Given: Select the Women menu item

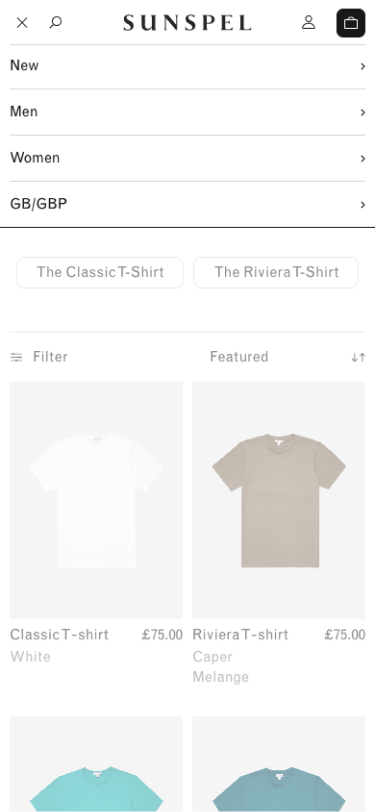Looking at the screenshot, I should coord(188,158).
